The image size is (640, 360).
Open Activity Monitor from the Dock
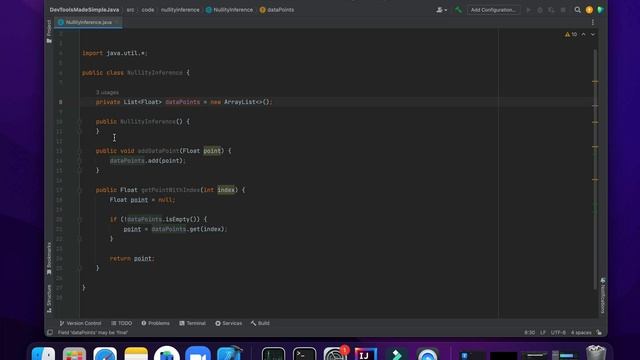[273, 354]
